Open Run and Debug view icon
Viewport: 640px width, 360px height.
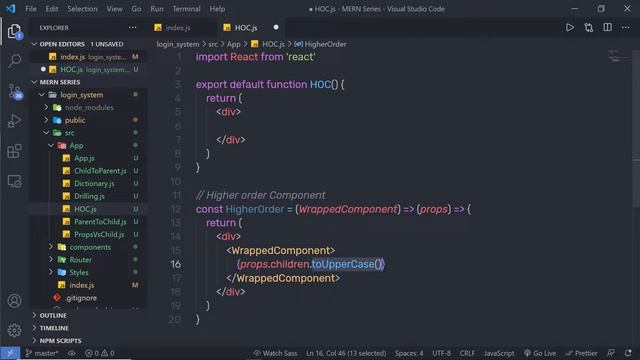click(14, 121)
